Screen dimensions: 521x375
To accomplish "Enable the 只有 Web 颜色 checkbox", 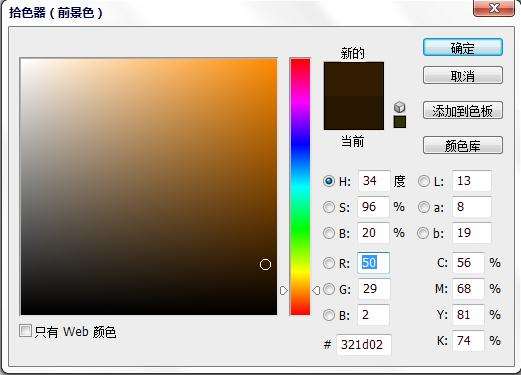I will click(25, 331).
